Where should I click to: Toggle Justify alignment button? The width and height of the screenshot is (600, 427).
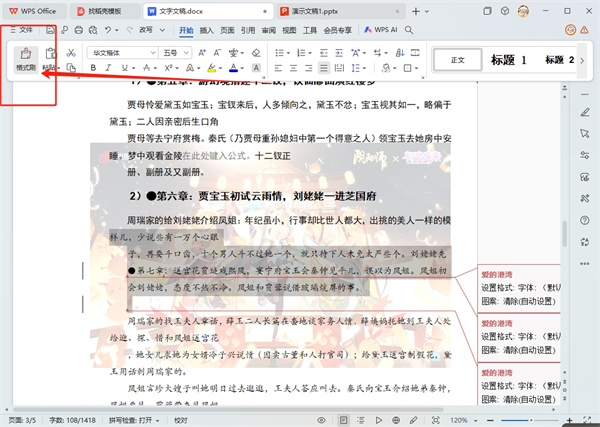pos(324,68)
